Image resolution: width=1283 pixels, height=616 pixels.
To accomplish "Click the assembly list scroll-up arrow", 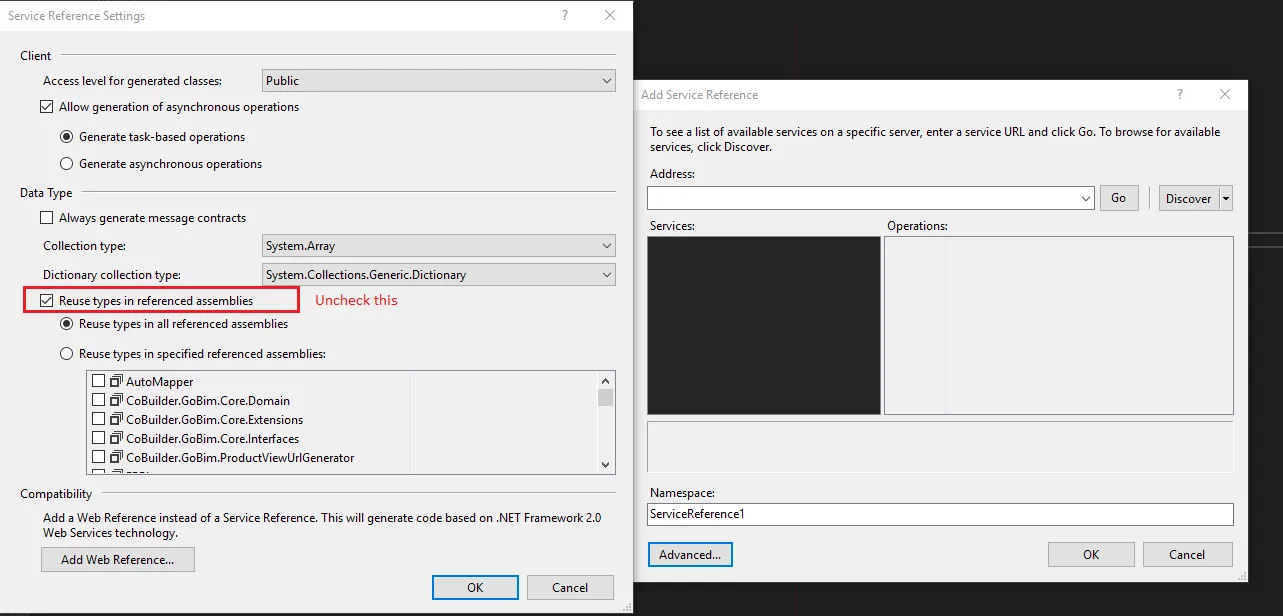I will point(605,381).
